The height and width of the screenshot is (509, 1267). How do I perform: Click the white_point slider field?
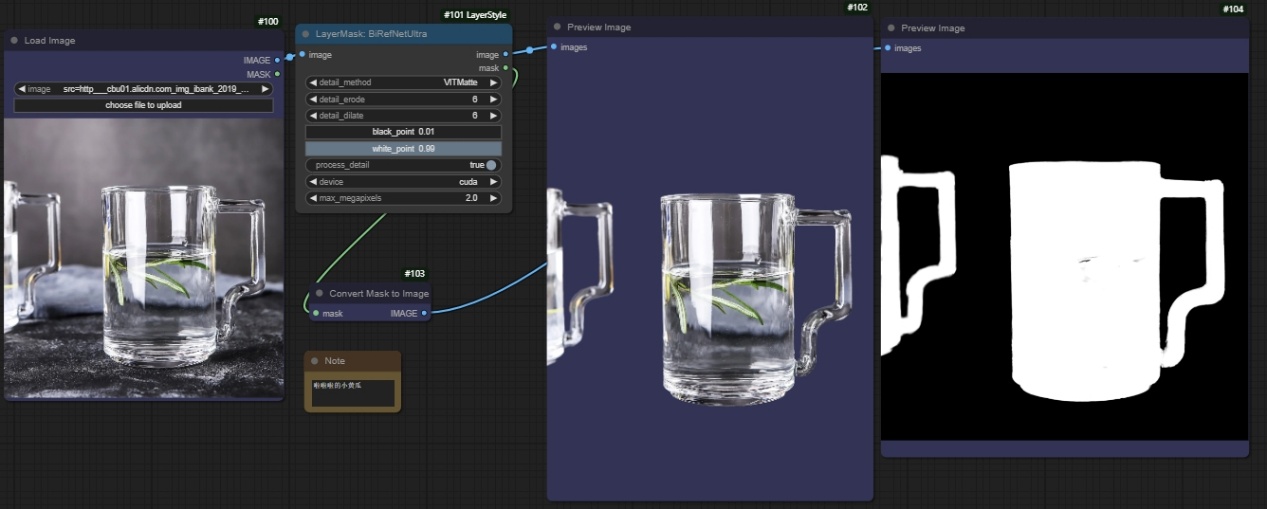pos(403,148)
